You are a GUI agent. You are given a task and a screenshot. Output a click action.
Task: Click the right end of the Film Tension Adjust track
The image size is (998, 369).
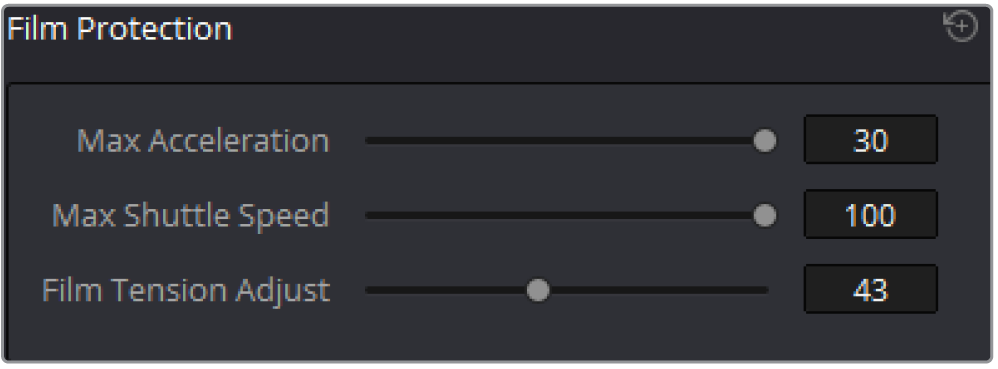764,290
